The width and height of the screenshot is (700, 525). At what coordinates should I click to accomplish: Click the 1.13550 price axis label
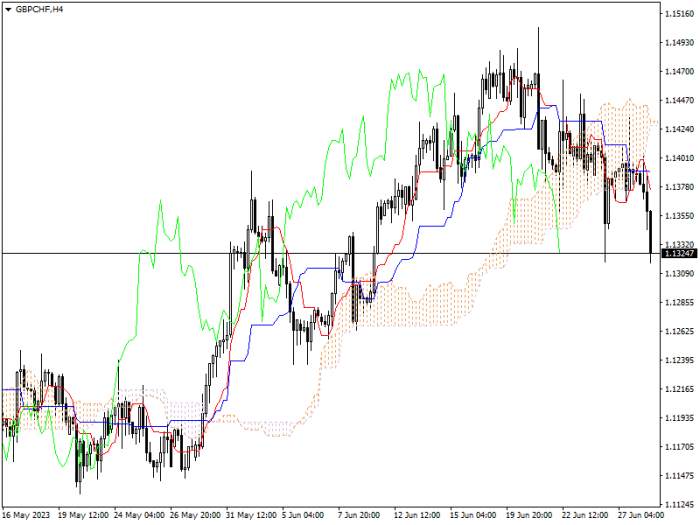point(679,216)
